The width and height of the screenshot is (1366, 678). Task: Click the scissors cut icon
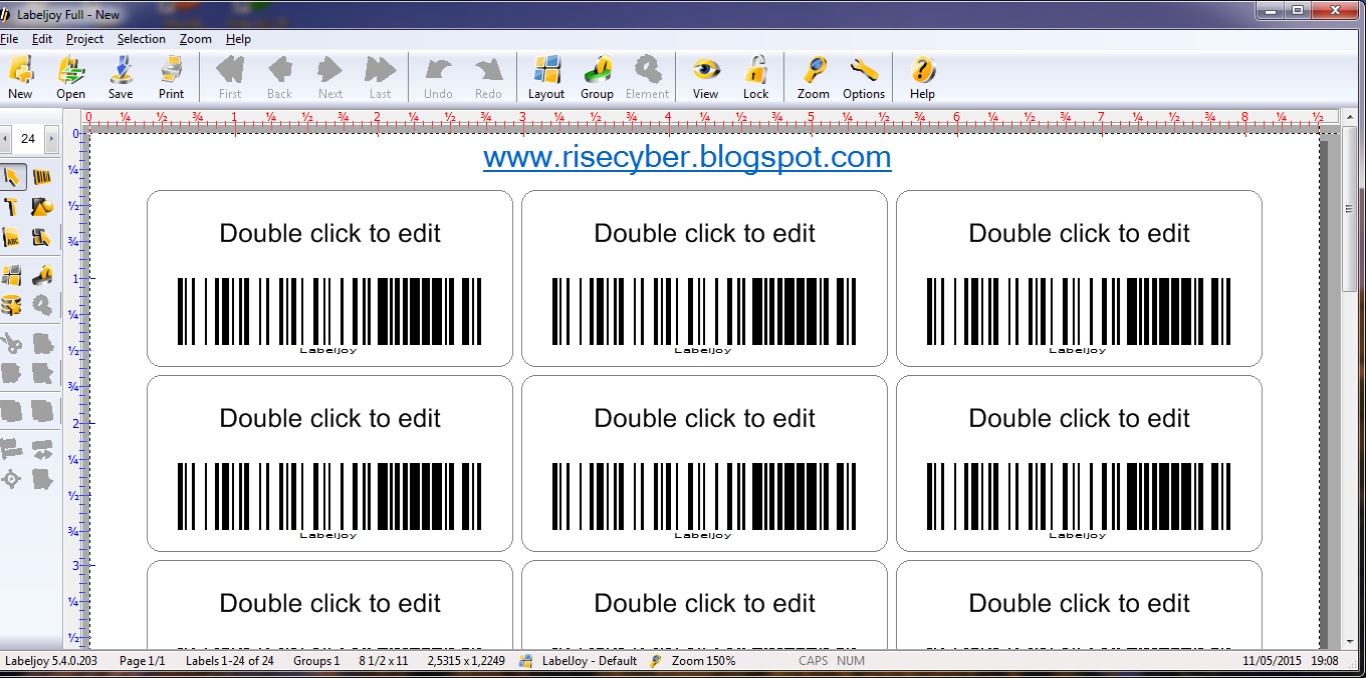coord(12,343)
